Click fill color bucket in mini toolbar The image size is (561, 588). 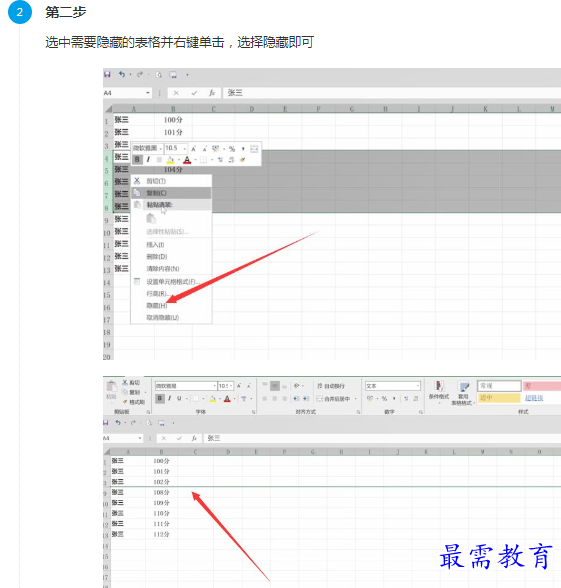click(170, 160)
